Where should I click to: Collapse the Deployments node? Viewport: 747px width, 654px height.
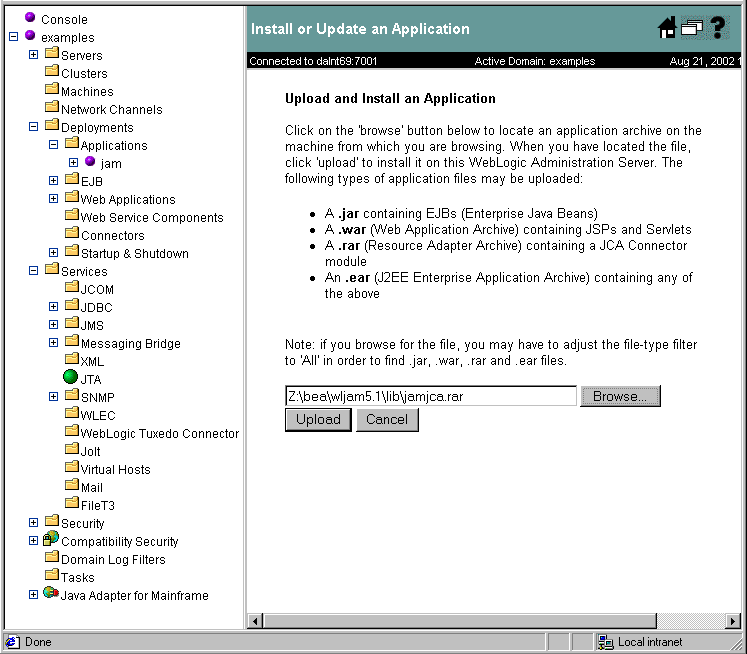click(x=33, y=126)
